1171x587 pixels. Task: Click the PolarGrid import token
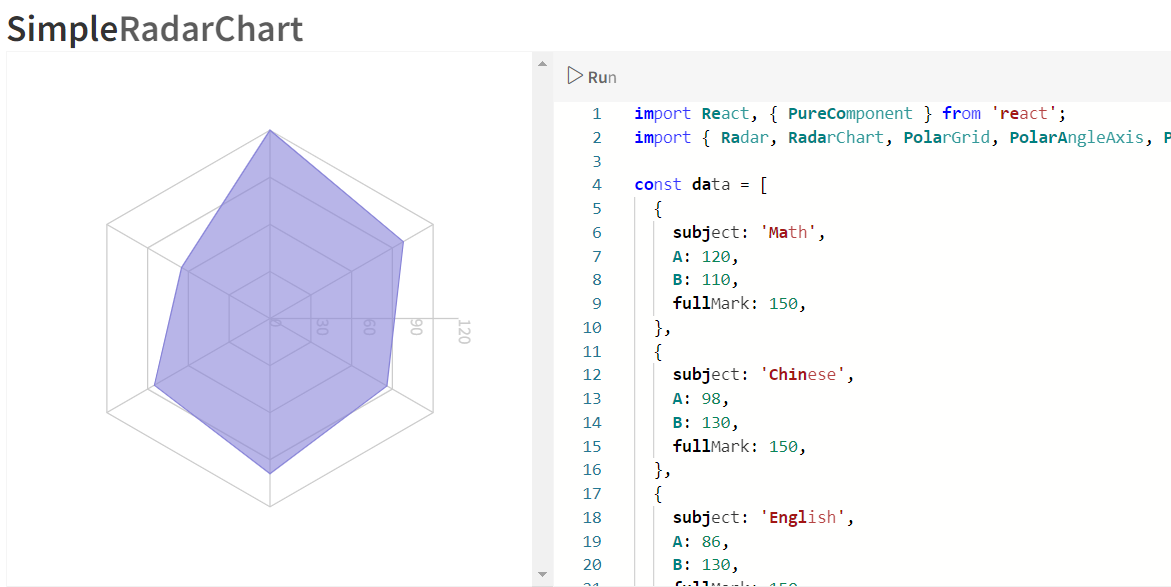[947, 137]
